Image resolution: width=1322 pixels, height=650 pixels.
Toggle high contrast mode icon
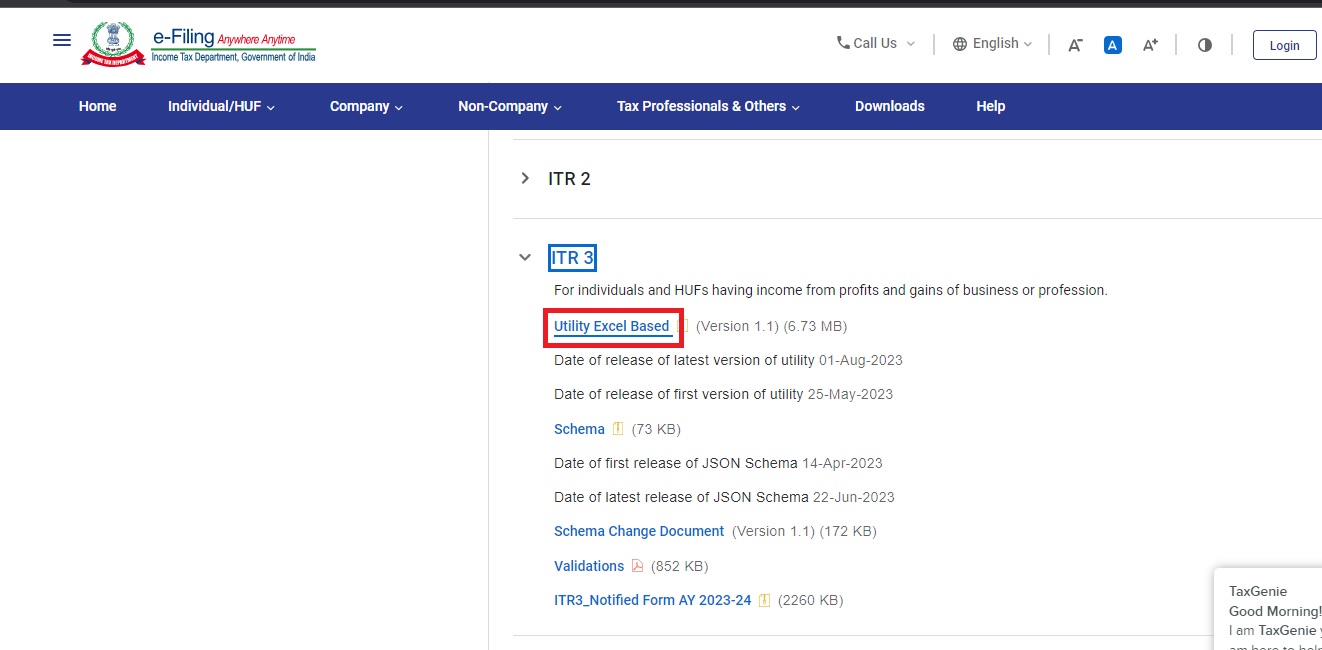(1205, 45)
